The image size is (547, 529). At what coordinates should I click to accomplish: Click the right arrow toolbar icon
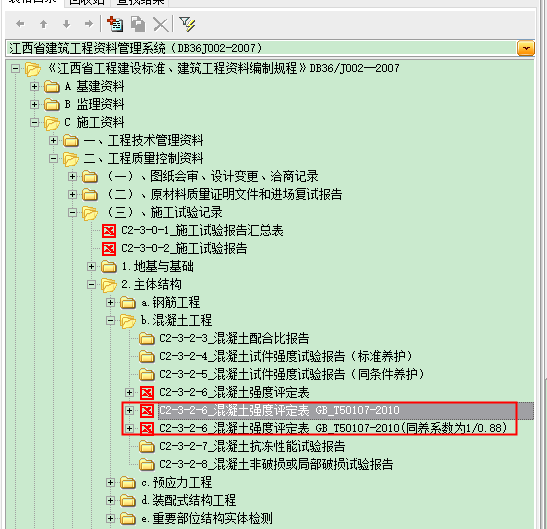[x=89, y=24]
